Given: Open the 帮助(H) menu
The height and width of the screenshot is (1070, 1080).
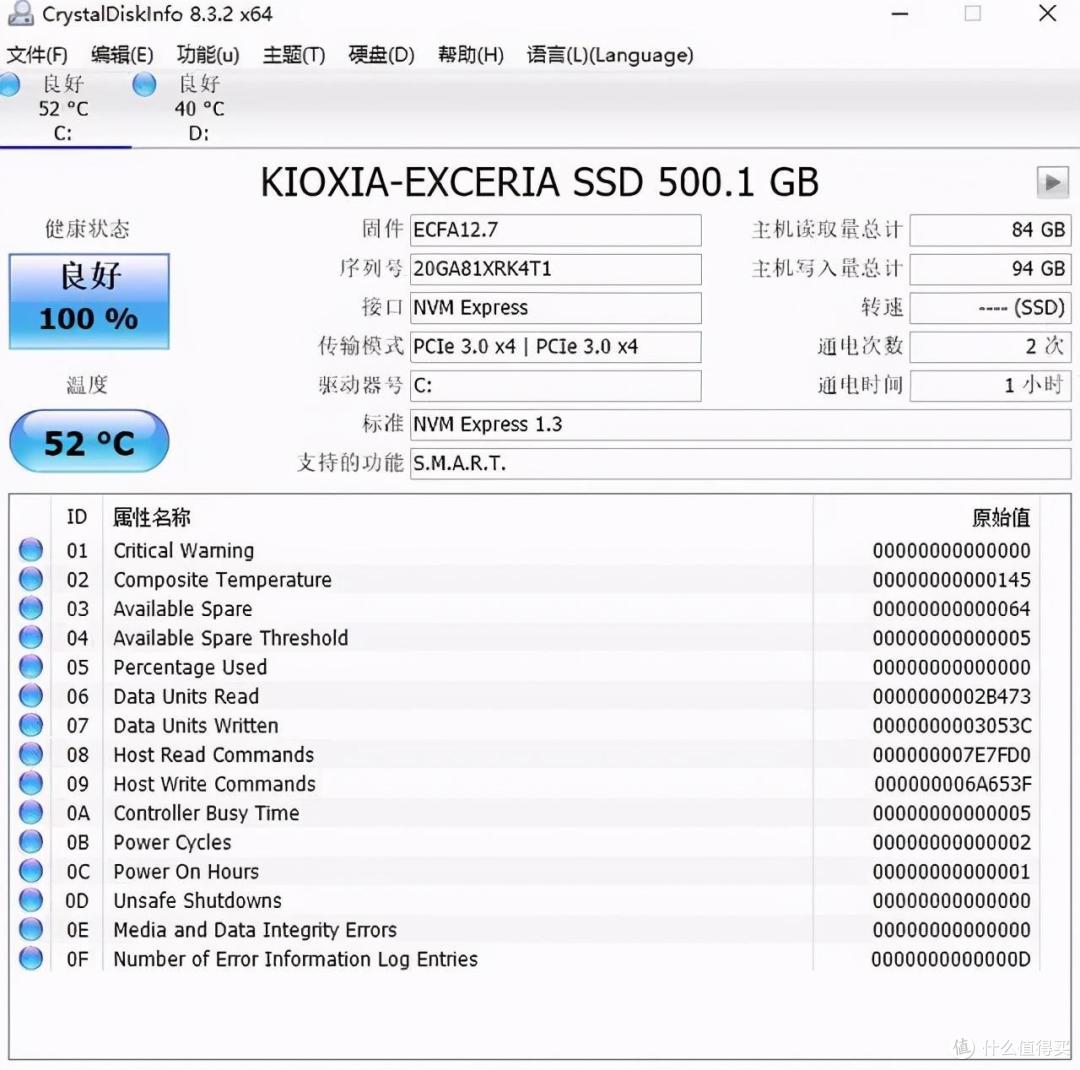Looking at the screenshot, I should click(x=471, y=55).
